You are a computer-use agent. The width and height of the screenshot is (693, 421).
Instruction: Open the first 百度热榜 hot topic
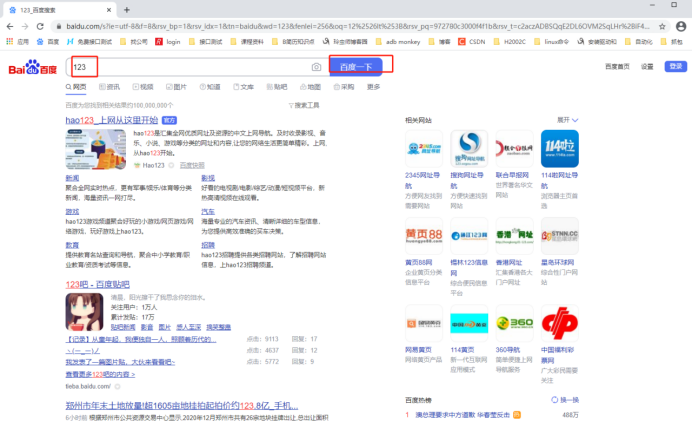tap(462, 415)
